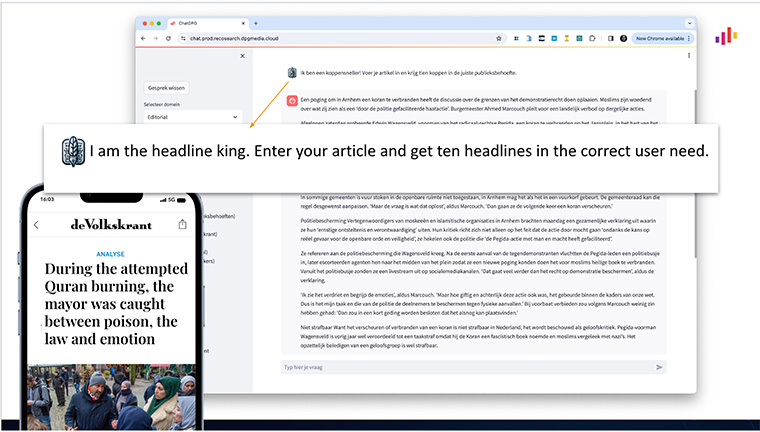This screenshot has height=432, width=760.
Task: Close the ChatDPG browser tab
Action: pyautogui.click(x=243, y=23)
